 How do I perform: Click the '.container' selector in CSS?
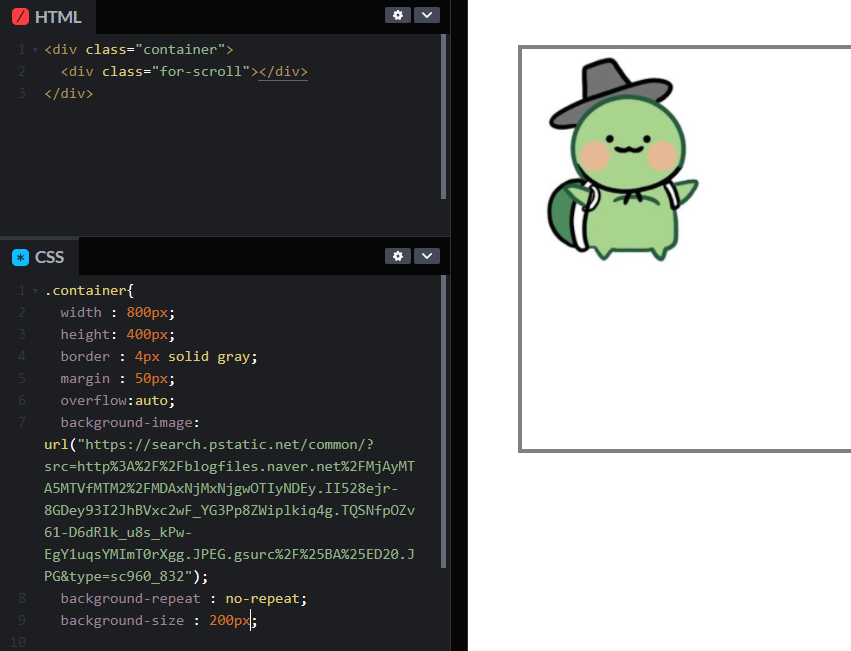(x=85, y=290)
